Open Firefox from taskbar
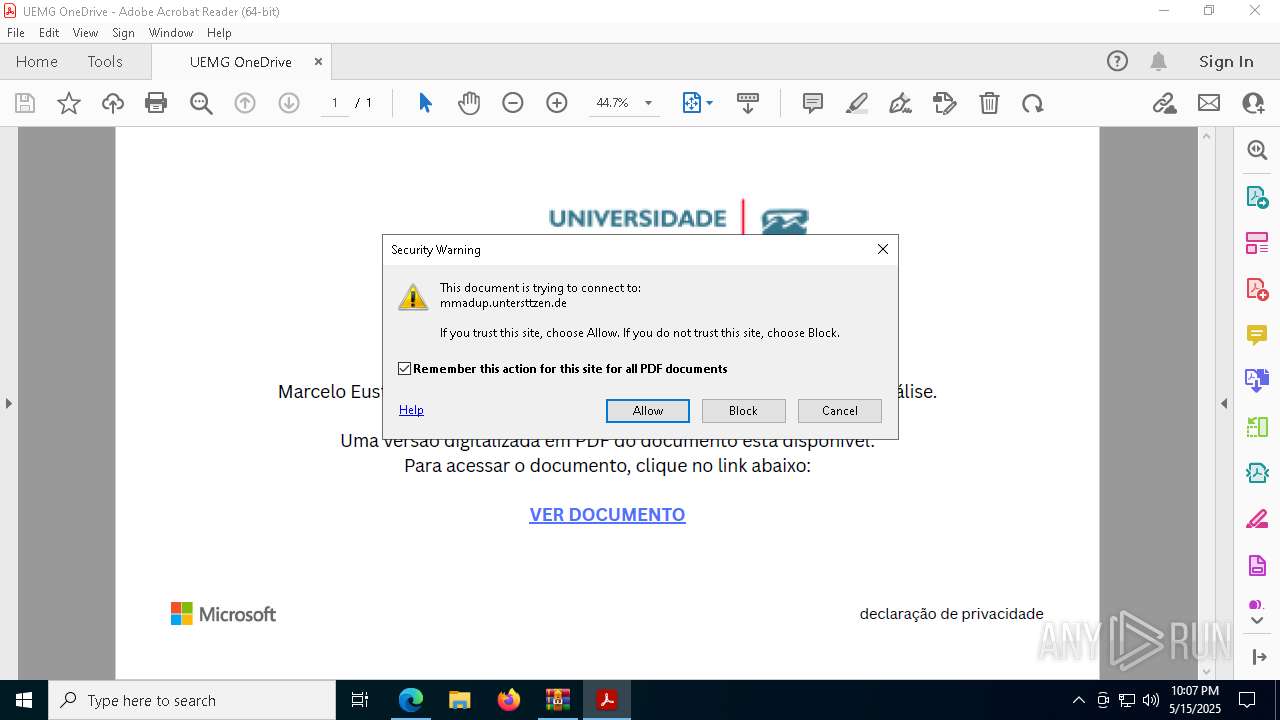 [508, 700]
